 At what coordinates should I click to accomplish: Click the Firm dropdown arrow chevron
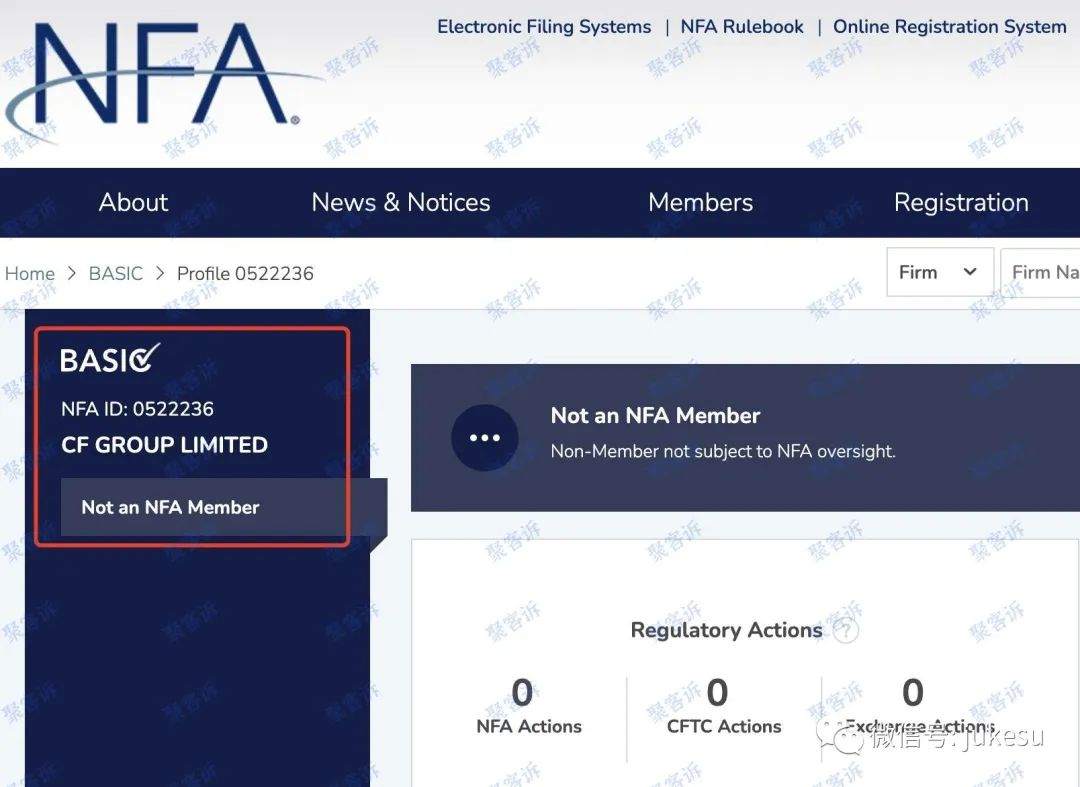pyautogui.click(x=970, y=272)
